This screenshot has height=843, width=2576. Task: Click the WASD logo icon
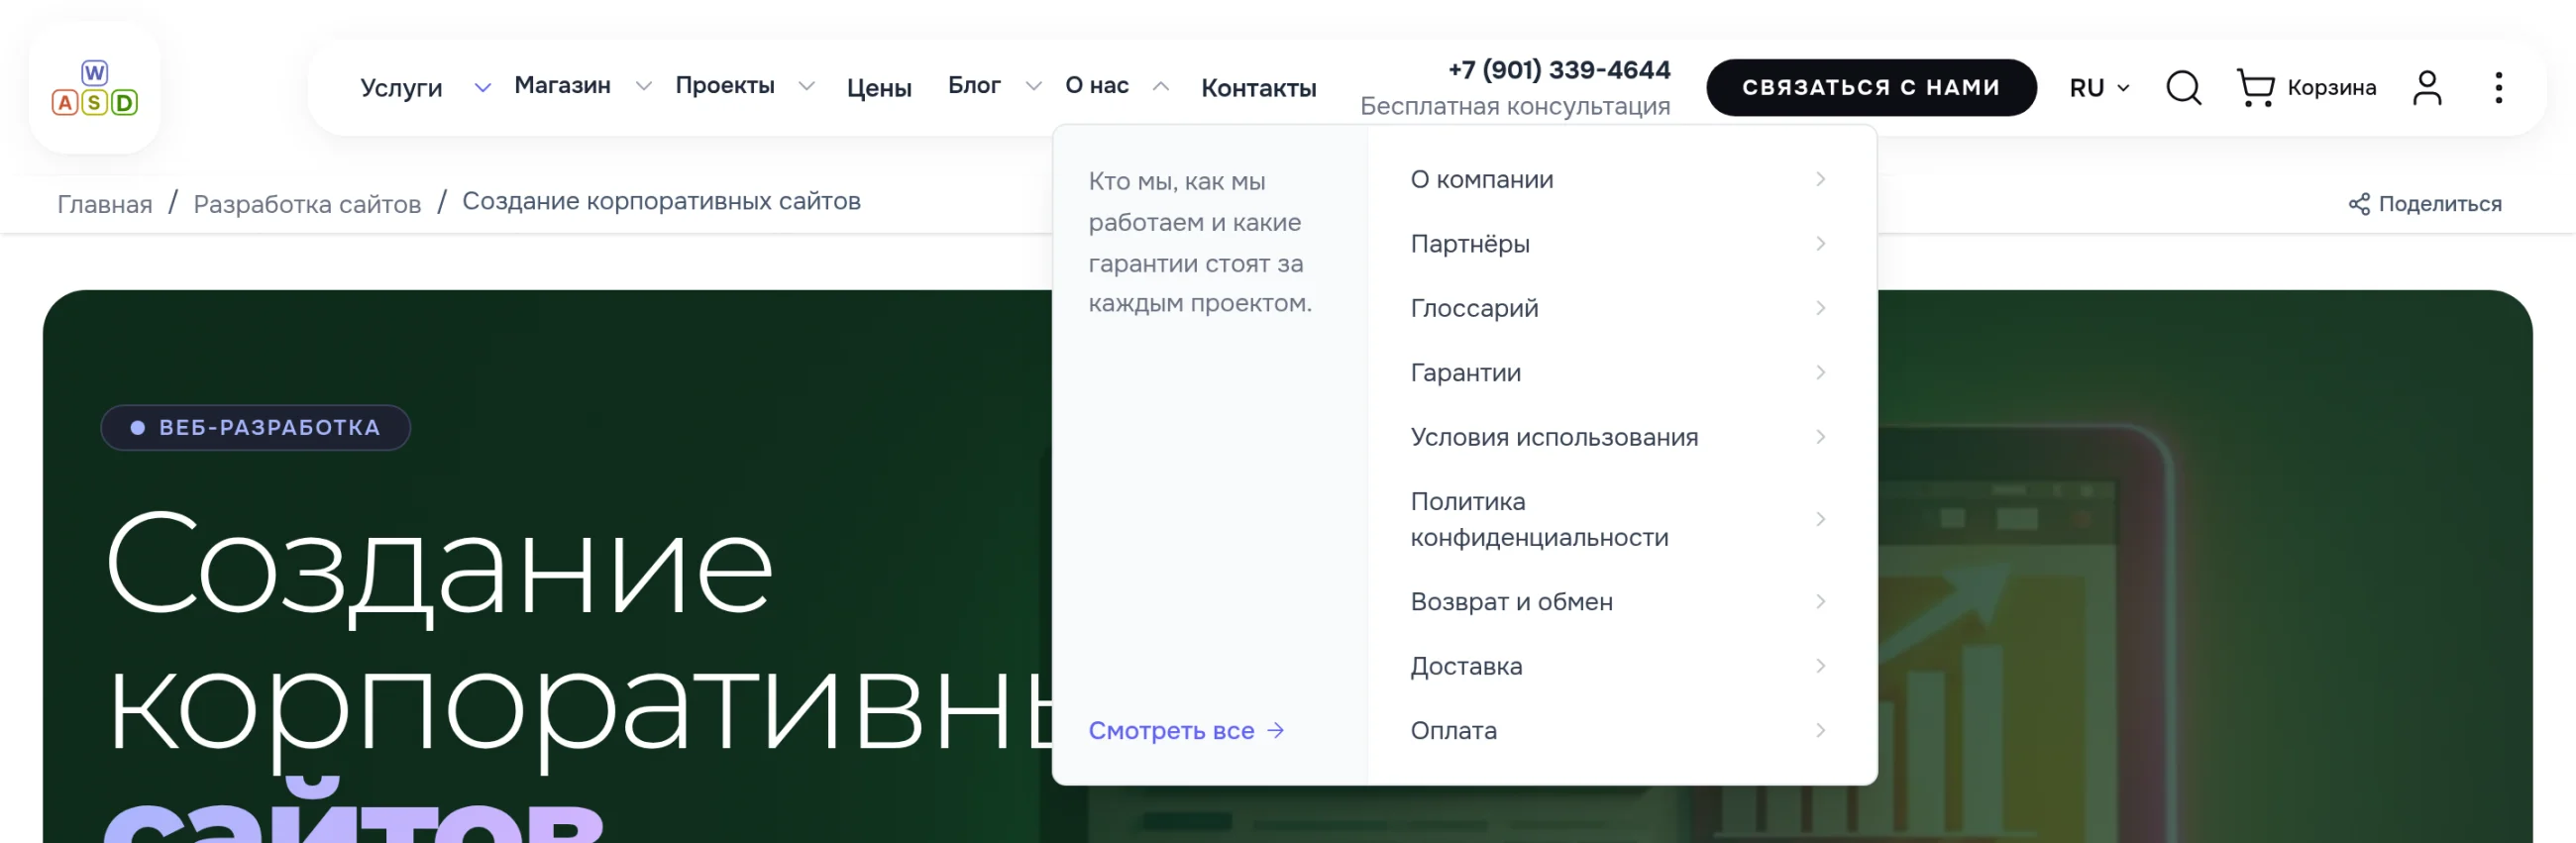pyautogui.click(x=95, y=88)
